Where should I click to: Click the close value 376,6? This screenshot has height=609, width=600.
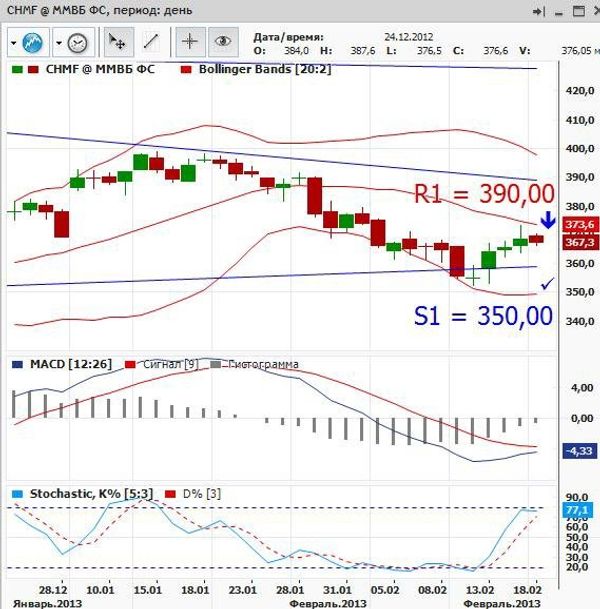tap(496, 50)
